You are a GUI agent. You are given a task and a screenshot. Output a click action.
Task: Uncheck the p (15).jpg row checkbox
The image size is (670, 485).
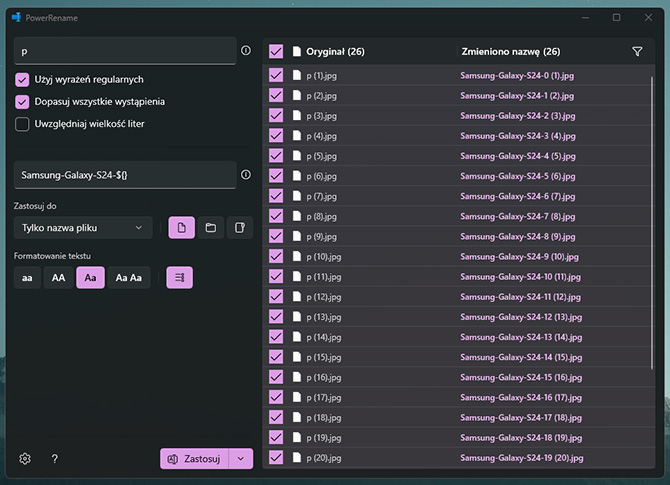tap(276, 357)
